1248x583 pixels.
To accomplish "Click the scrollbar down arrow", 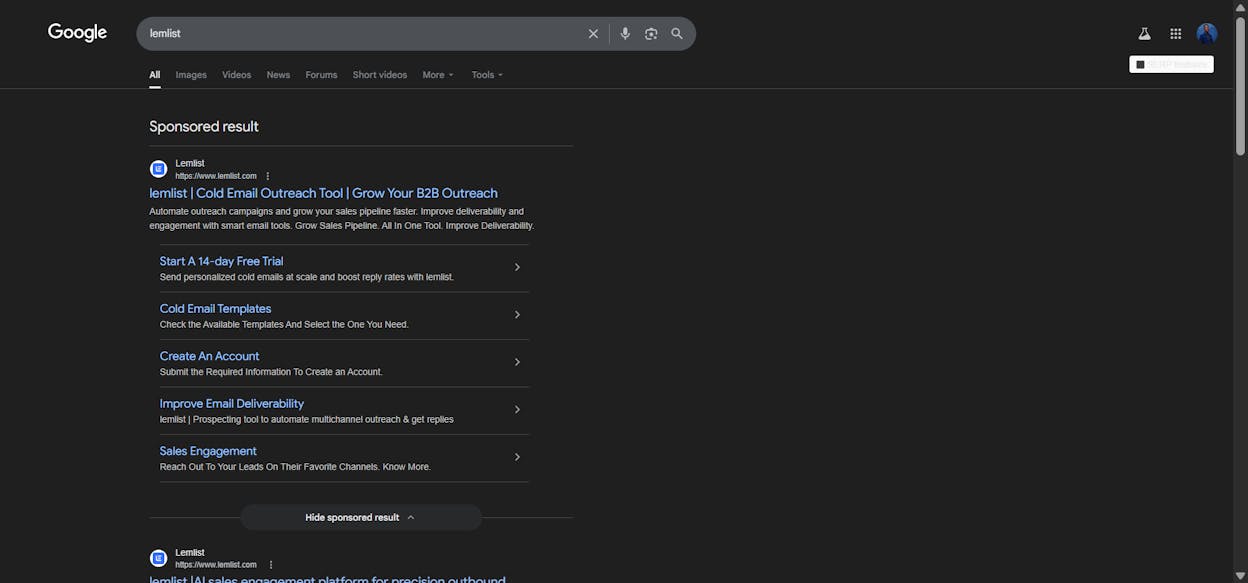I will [x=1241, y=576].
